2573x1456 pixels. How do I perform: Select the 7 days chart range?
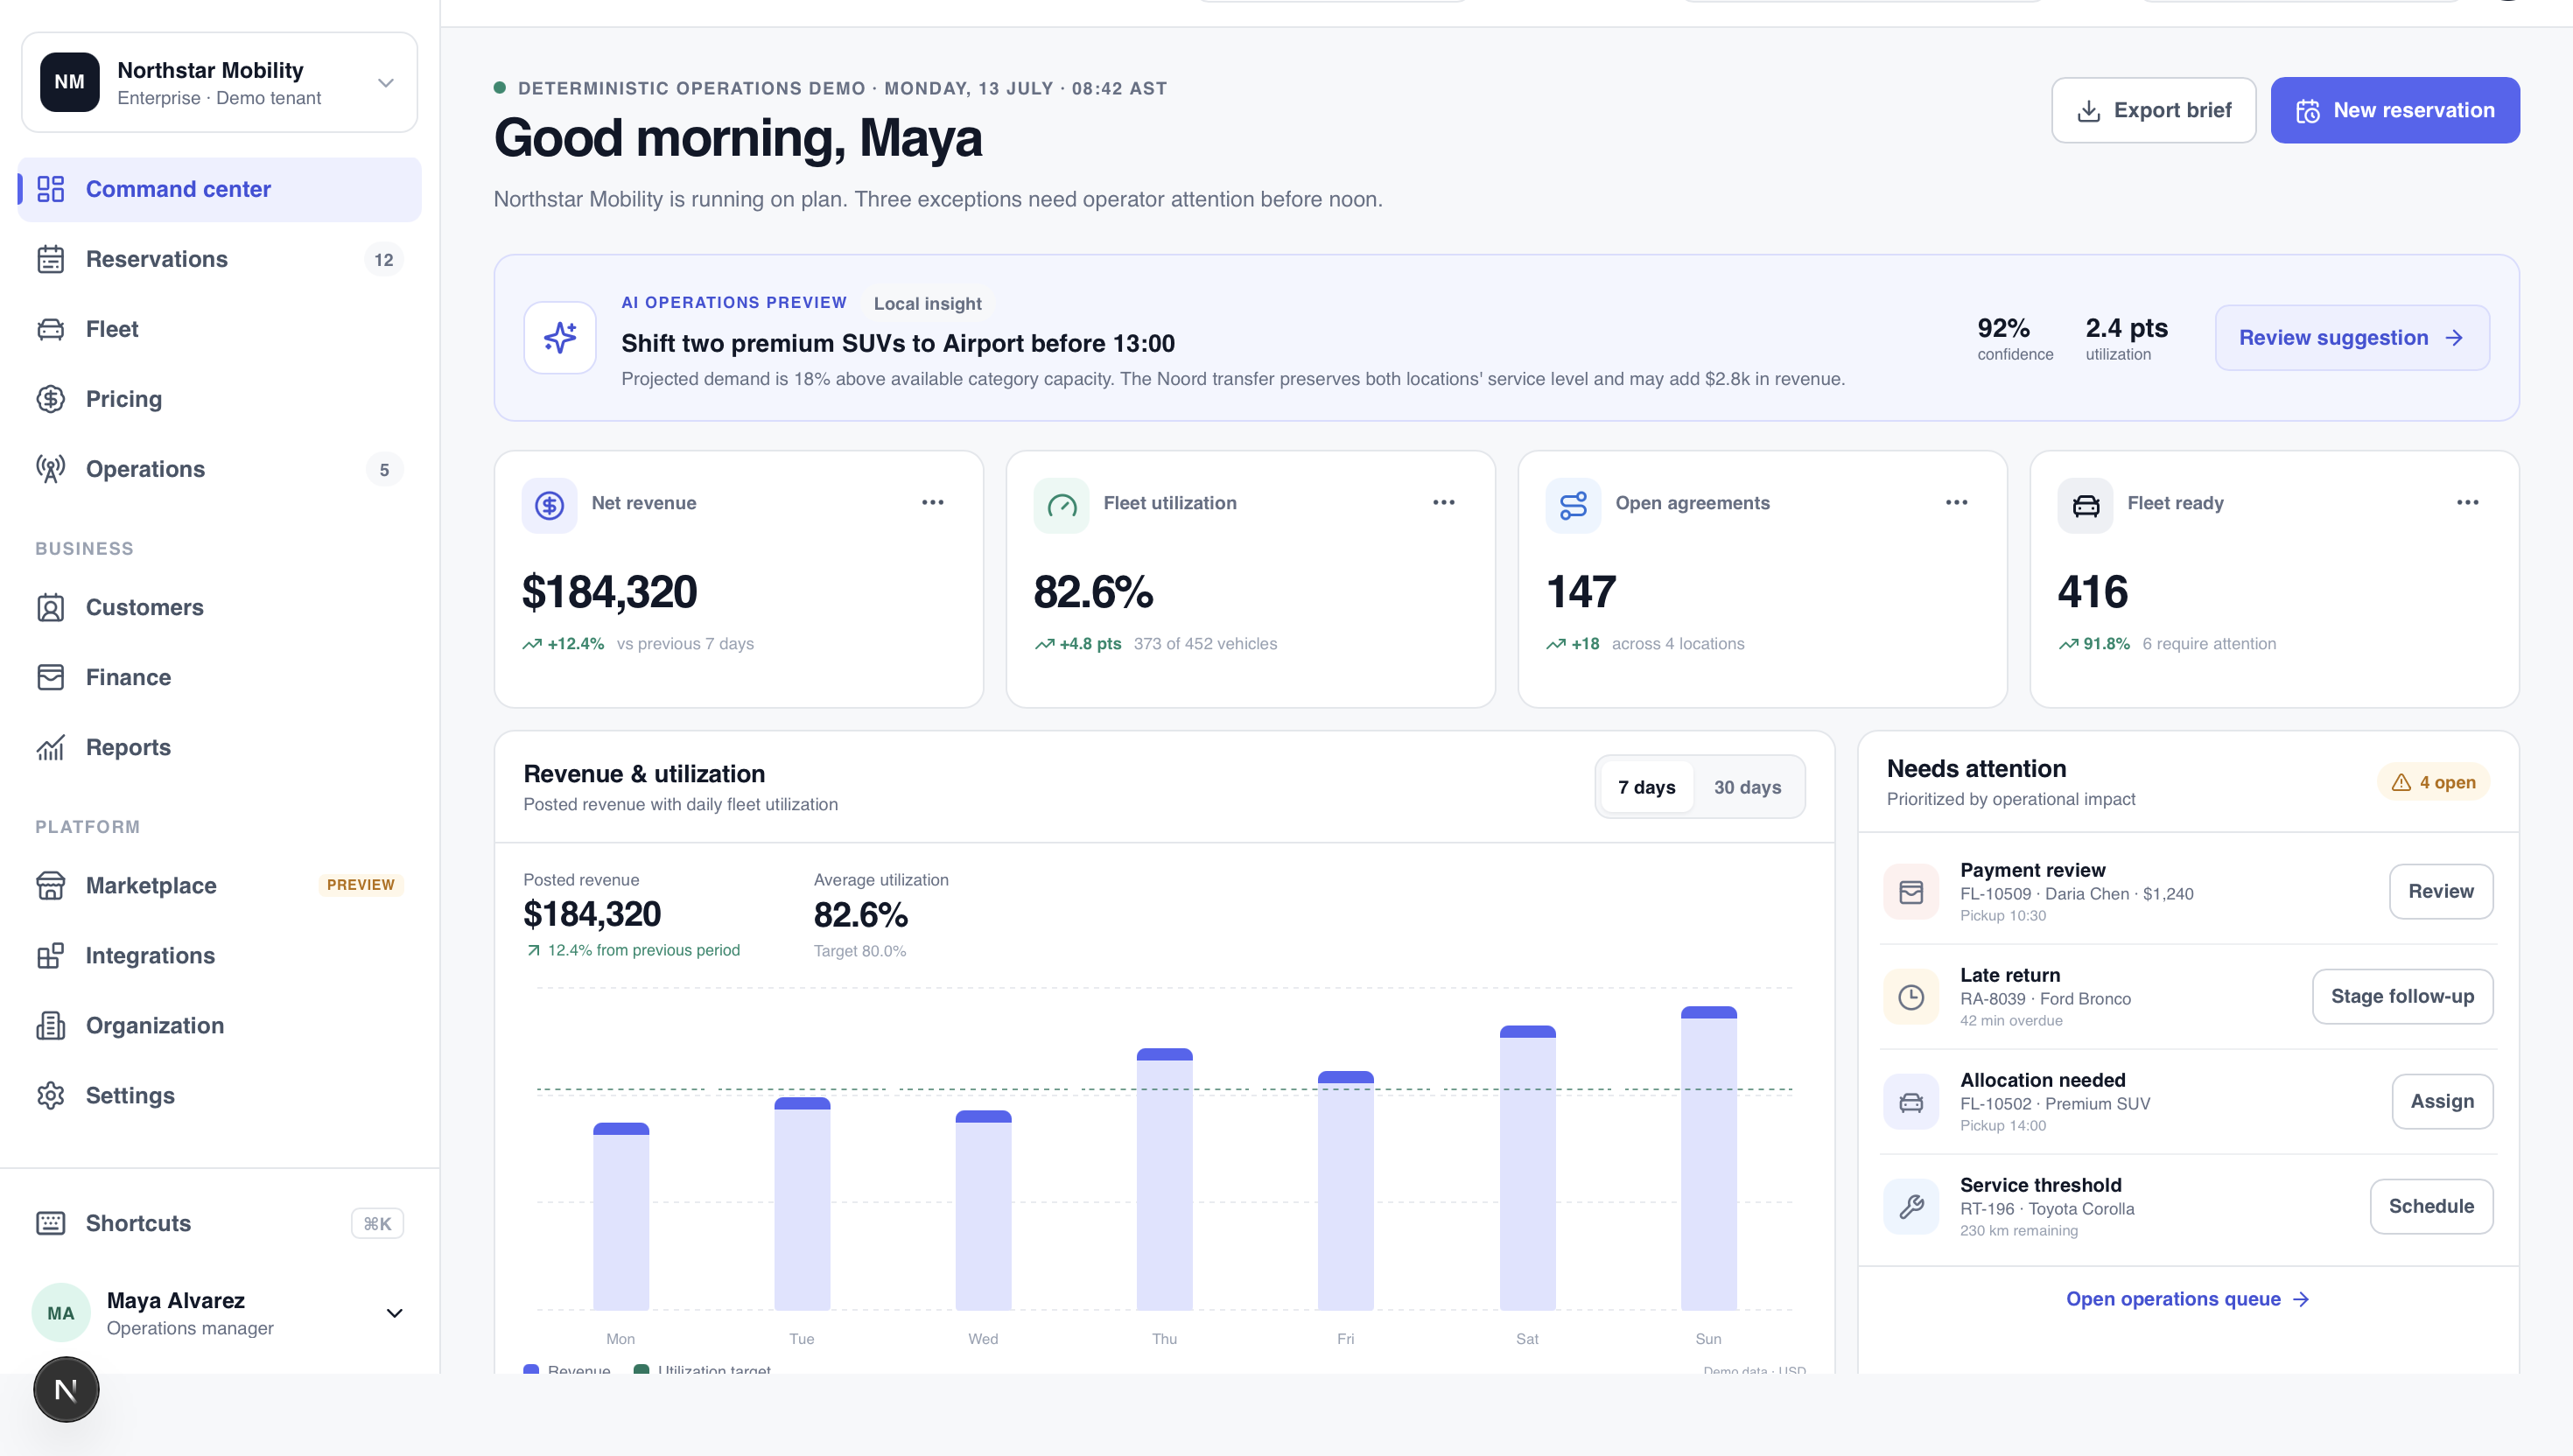click(1646, 787)
